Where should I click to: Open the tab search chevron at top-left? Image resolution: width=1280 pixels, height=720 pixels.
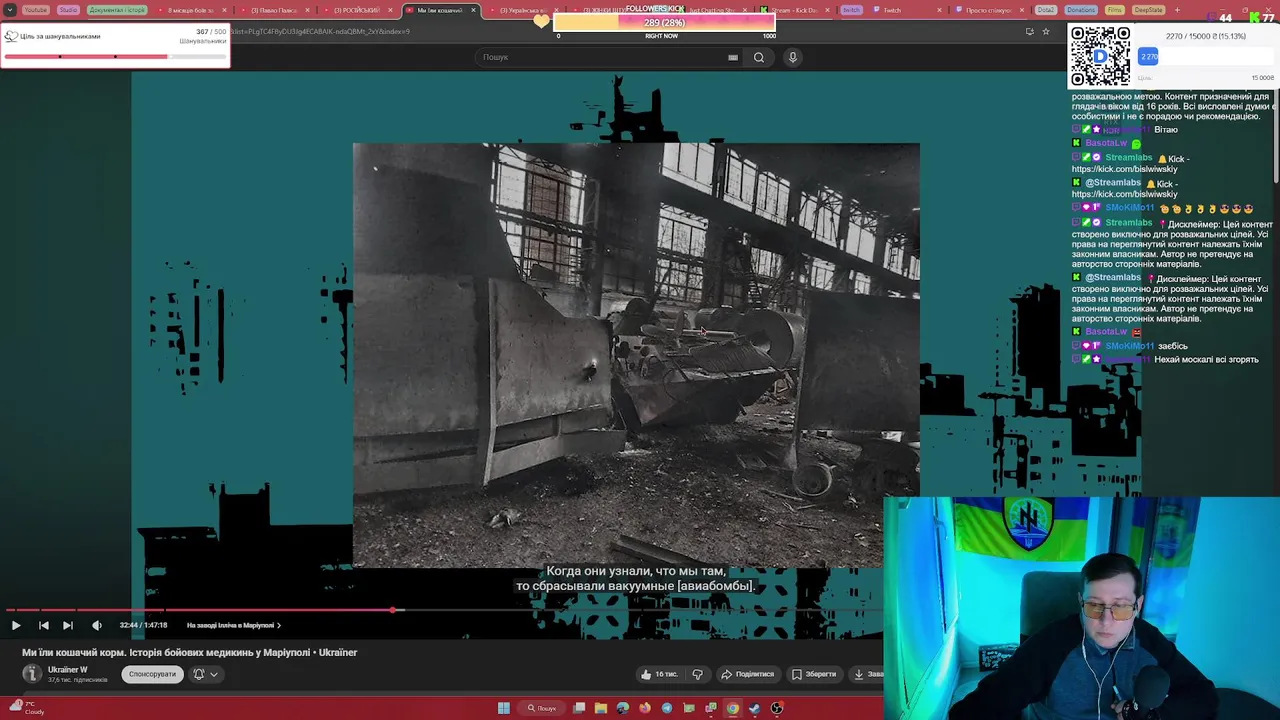[10, 10]
